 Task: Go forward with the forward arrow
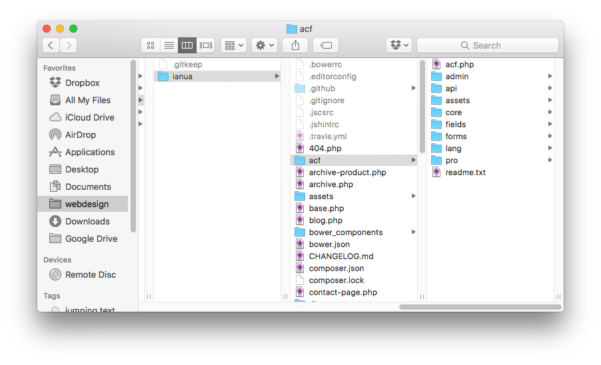[x=68, y=45]
